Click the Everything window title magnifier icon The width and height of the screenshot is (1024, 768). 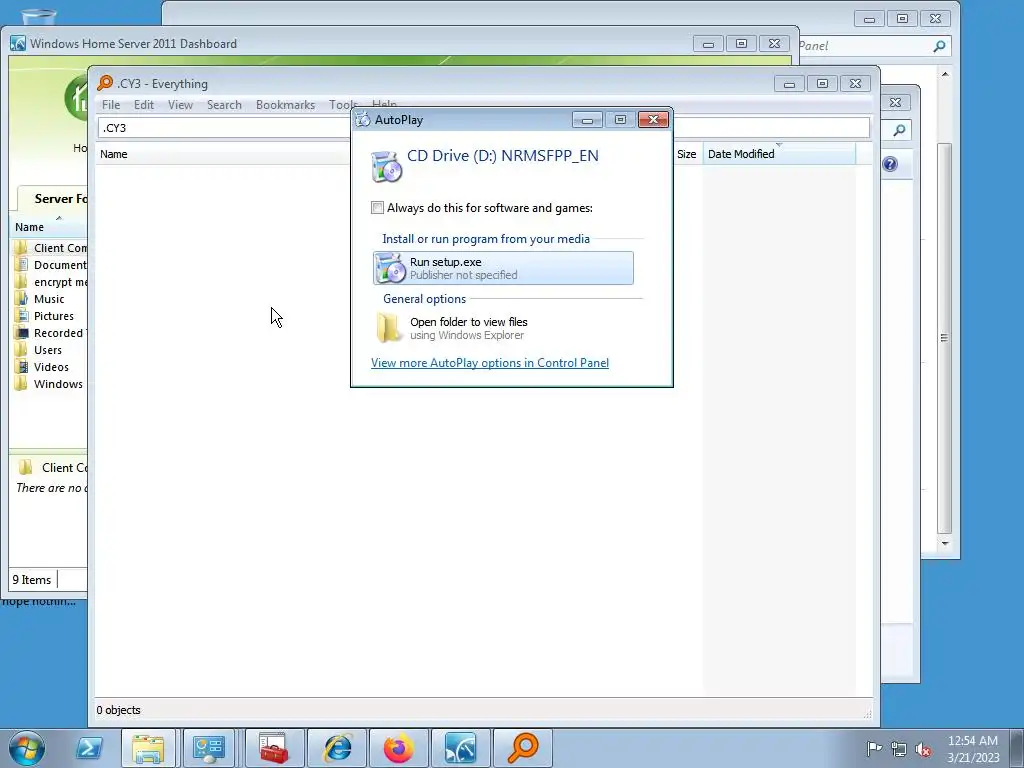[104, 83]
